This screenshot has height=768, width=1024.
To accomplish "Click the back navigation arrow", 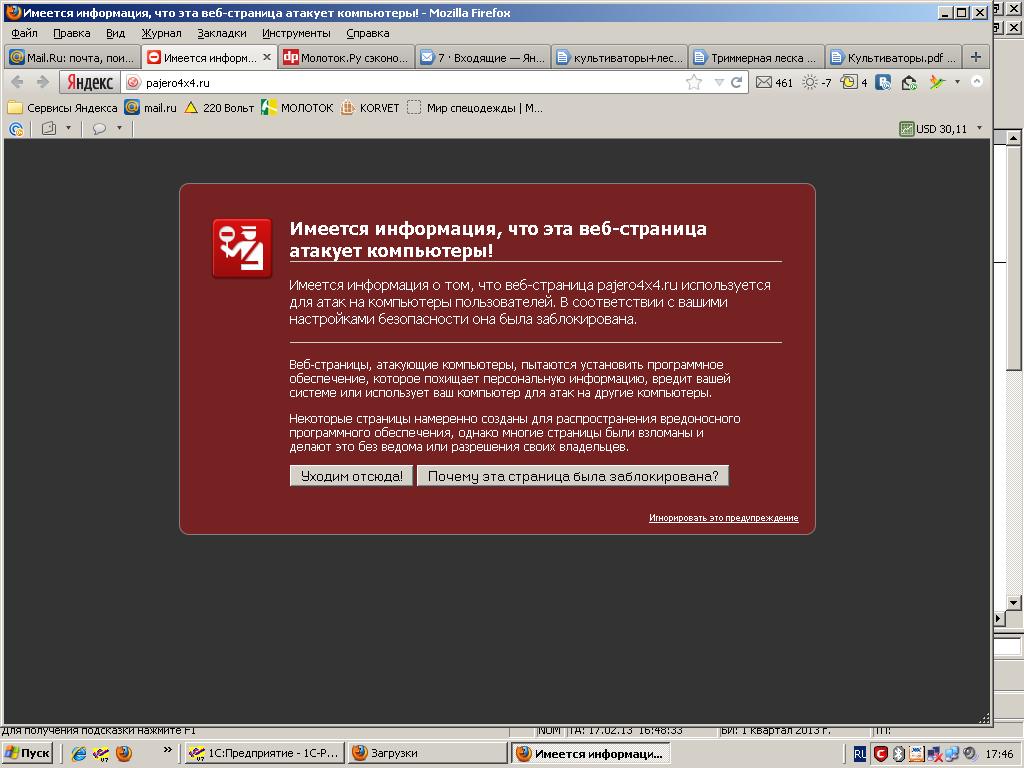I will (x=18, y=82).
